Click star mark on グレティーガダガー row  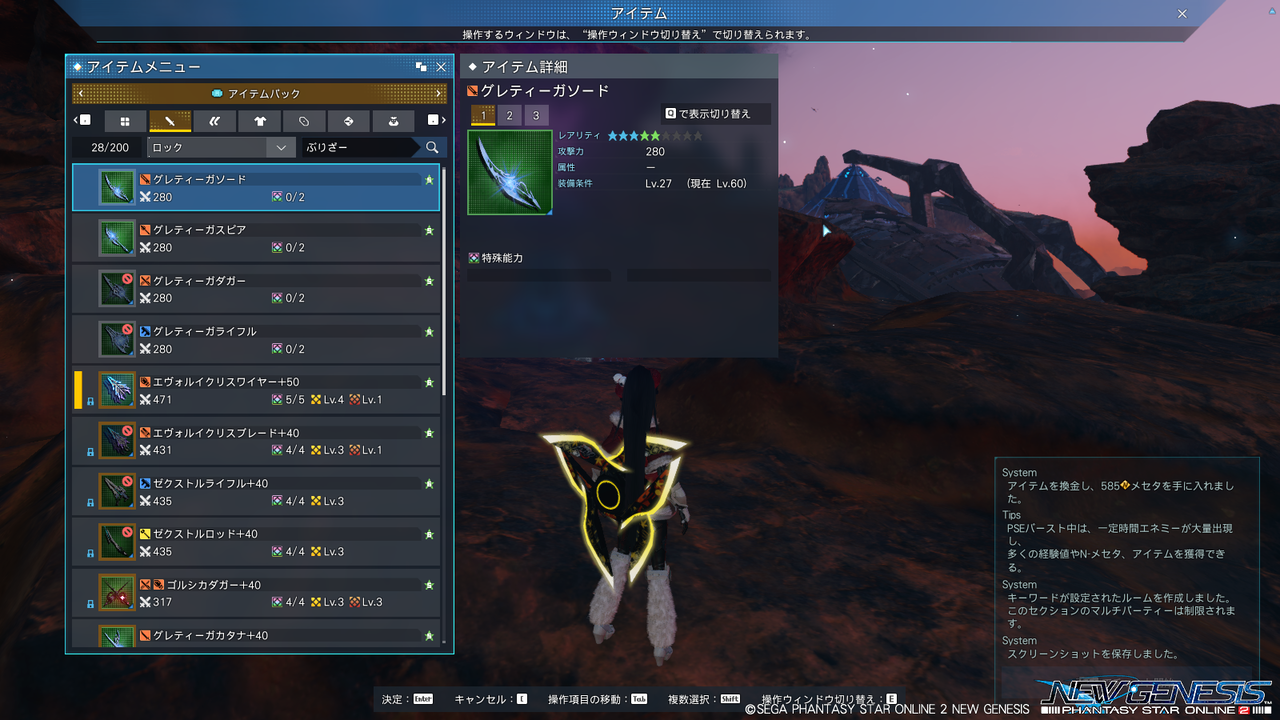coord(429,281)
